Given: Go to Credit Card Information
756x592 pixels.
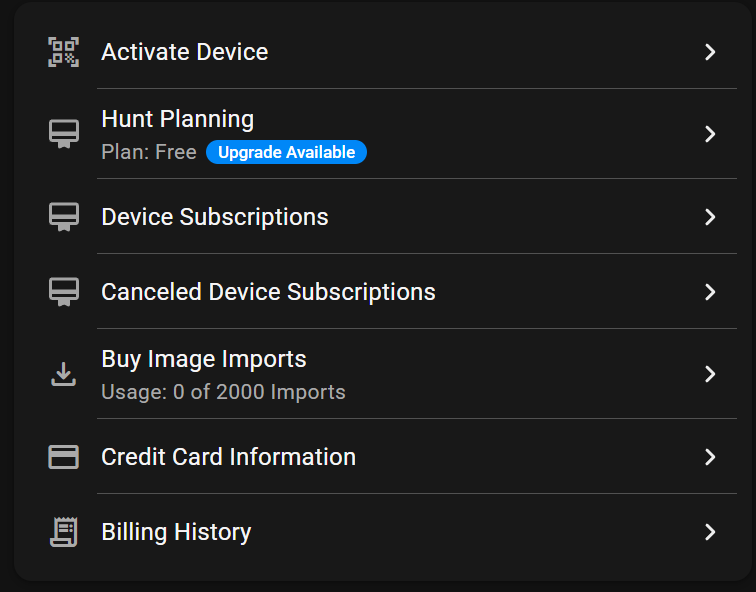Looking at the screenshot, I should click(x=228, y=457).
